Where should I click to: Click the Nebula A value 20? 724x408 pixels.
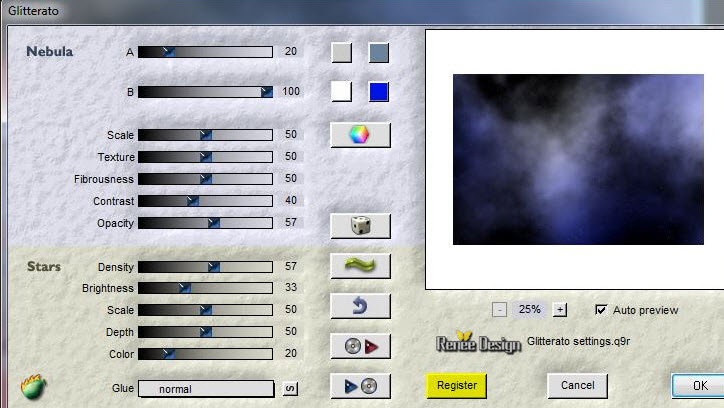tap(290, 51)
